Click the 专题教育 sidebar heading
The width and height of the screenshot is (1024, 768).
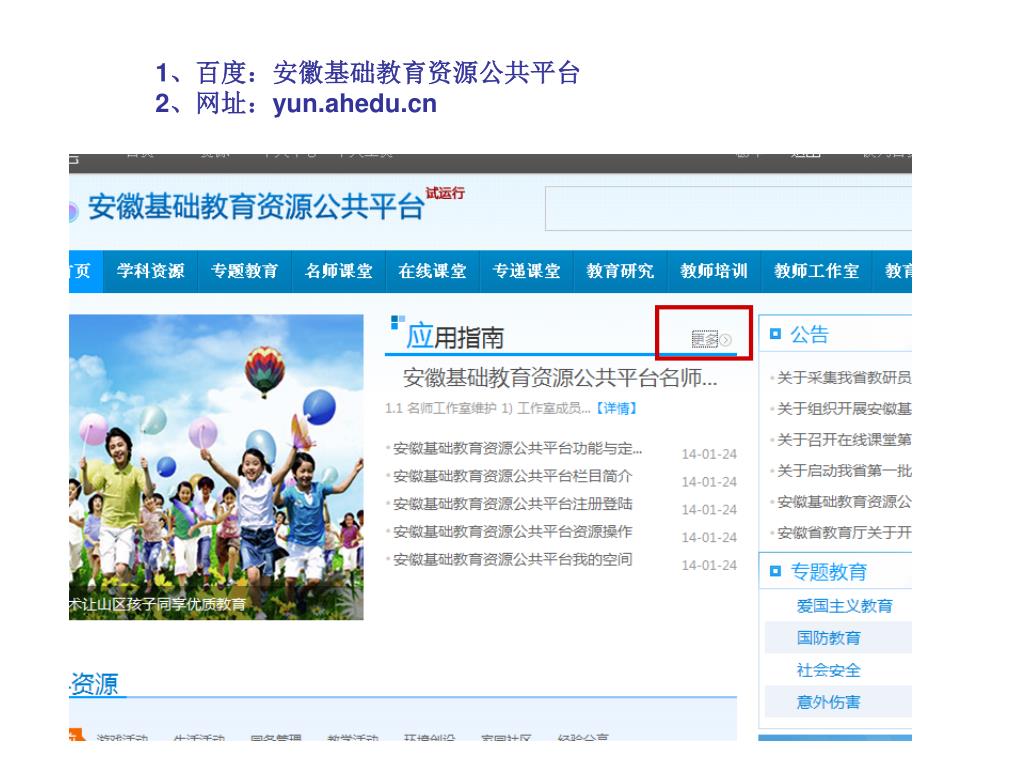[829, 572]
